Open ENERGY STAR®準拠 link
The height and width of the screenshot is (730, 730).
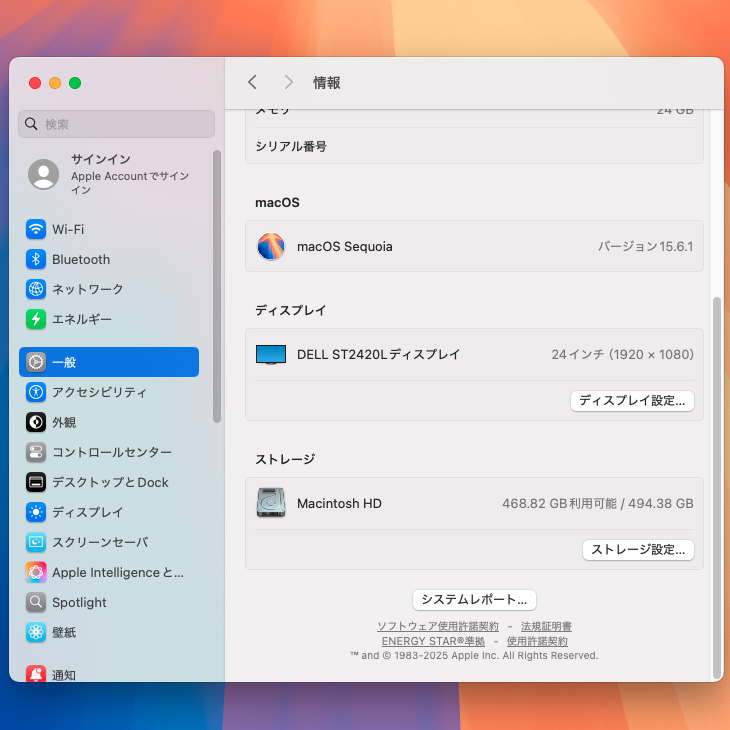point(433,641)
